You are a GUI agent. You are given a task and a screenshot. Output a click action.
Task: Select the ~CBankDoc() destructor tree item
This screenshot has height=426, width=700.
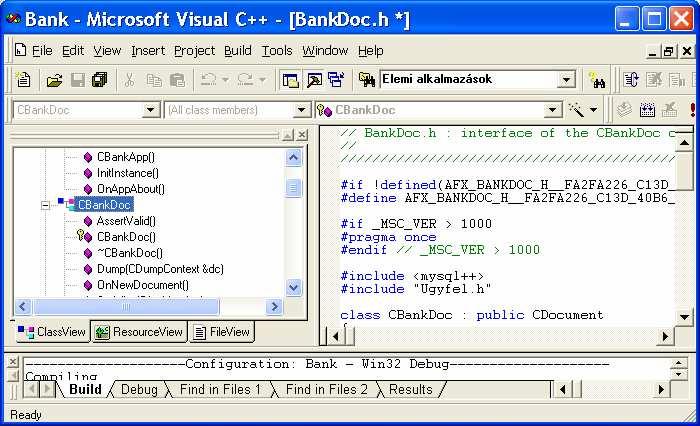click(129, 253)
